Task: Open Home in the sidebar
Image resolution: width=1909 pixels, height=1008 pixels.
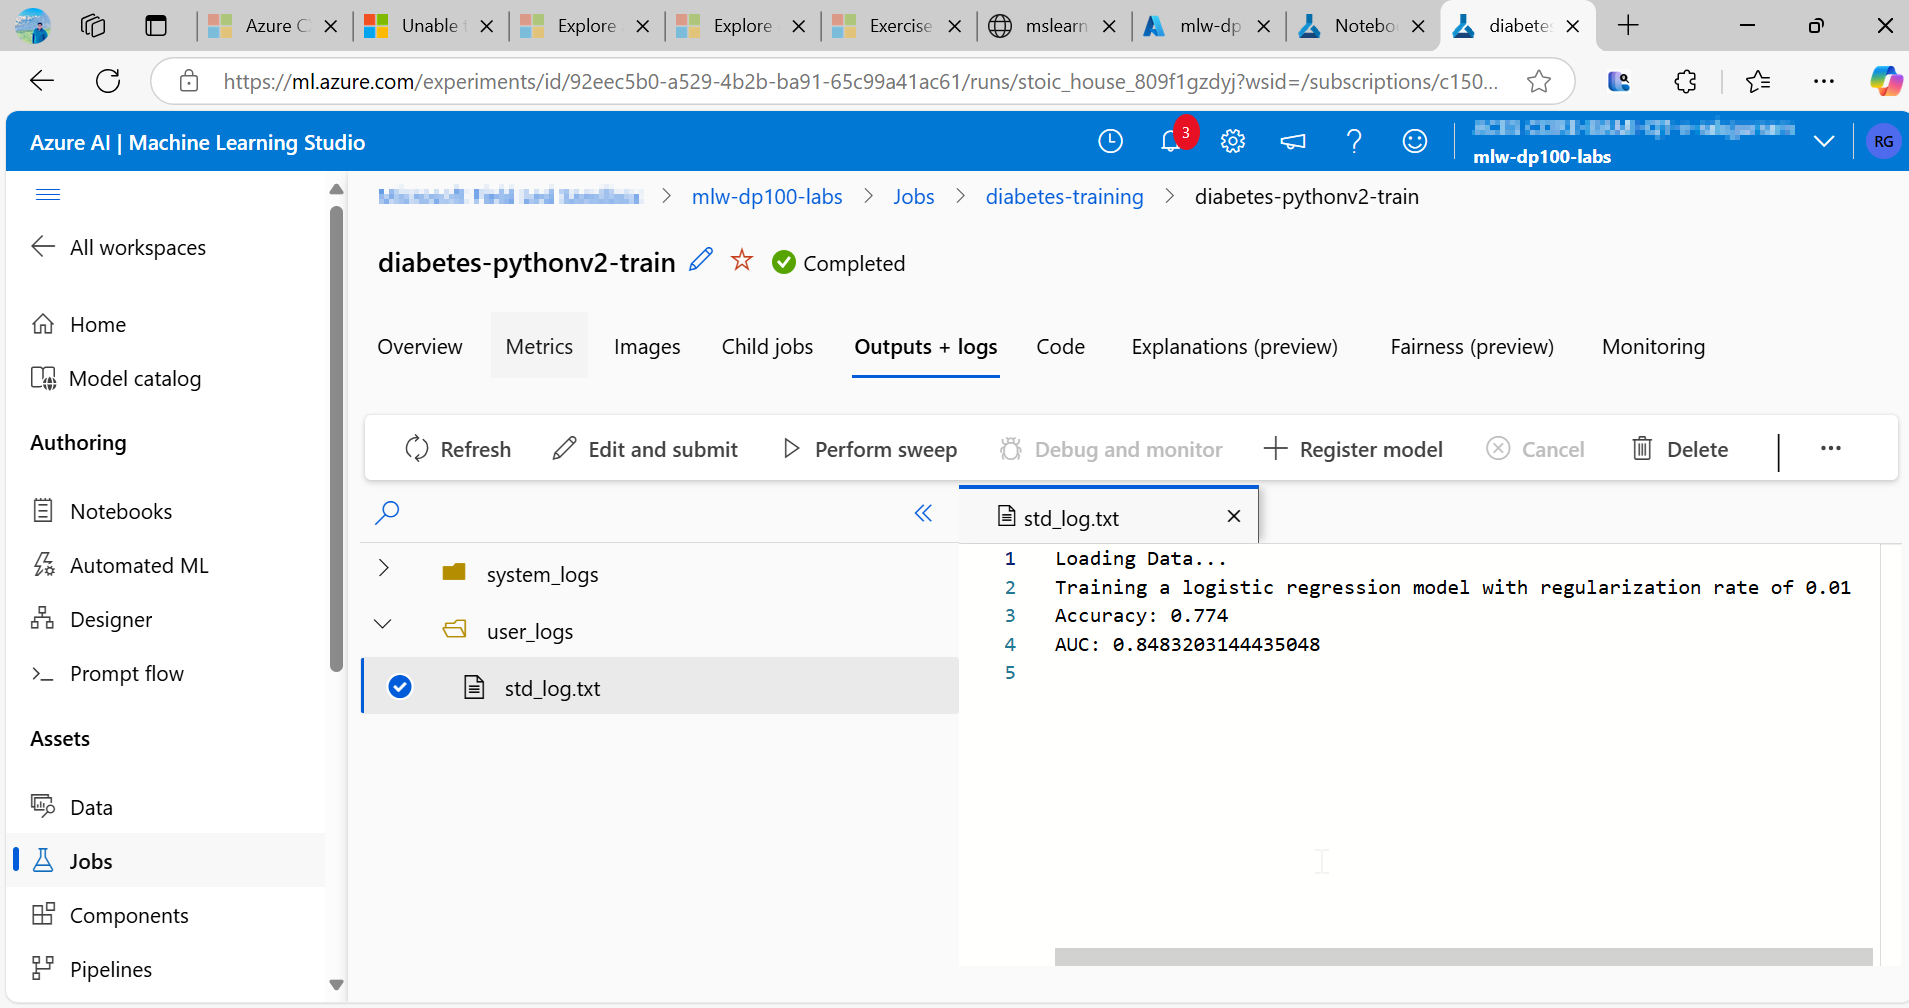Action: point(79,324)
